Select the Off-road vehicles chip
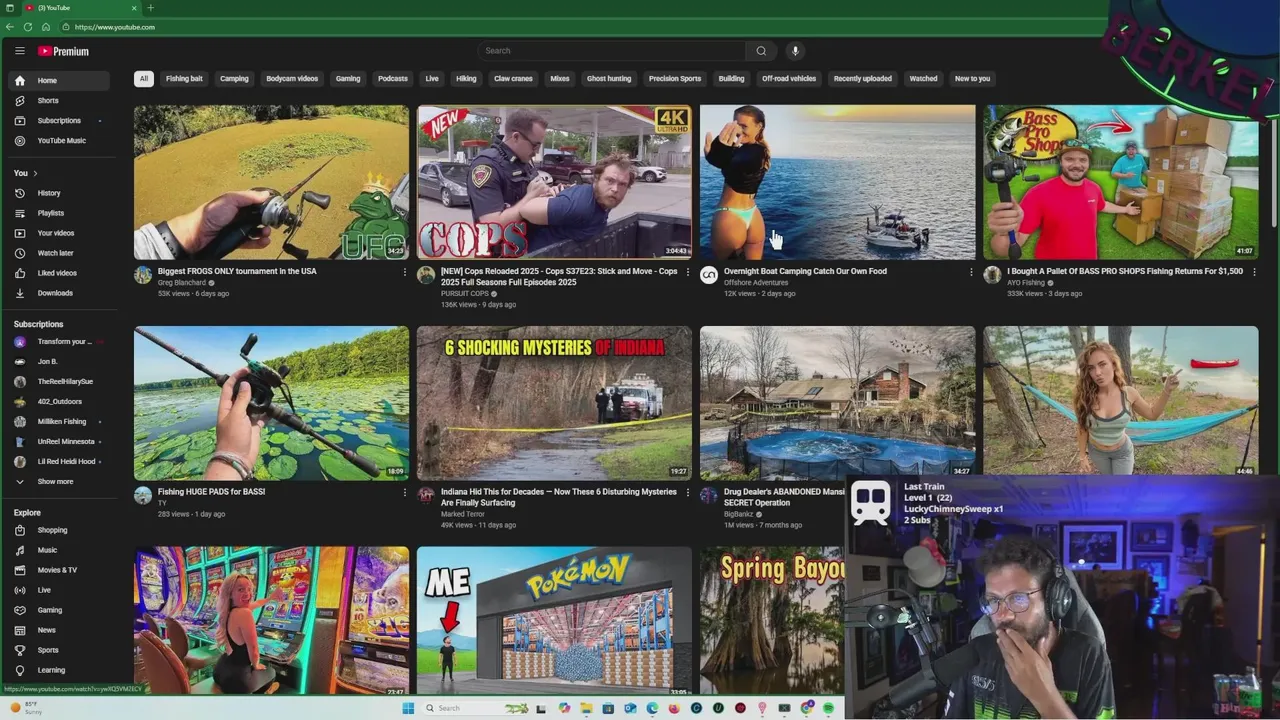1280x720 pixels. tap(789, 79)
